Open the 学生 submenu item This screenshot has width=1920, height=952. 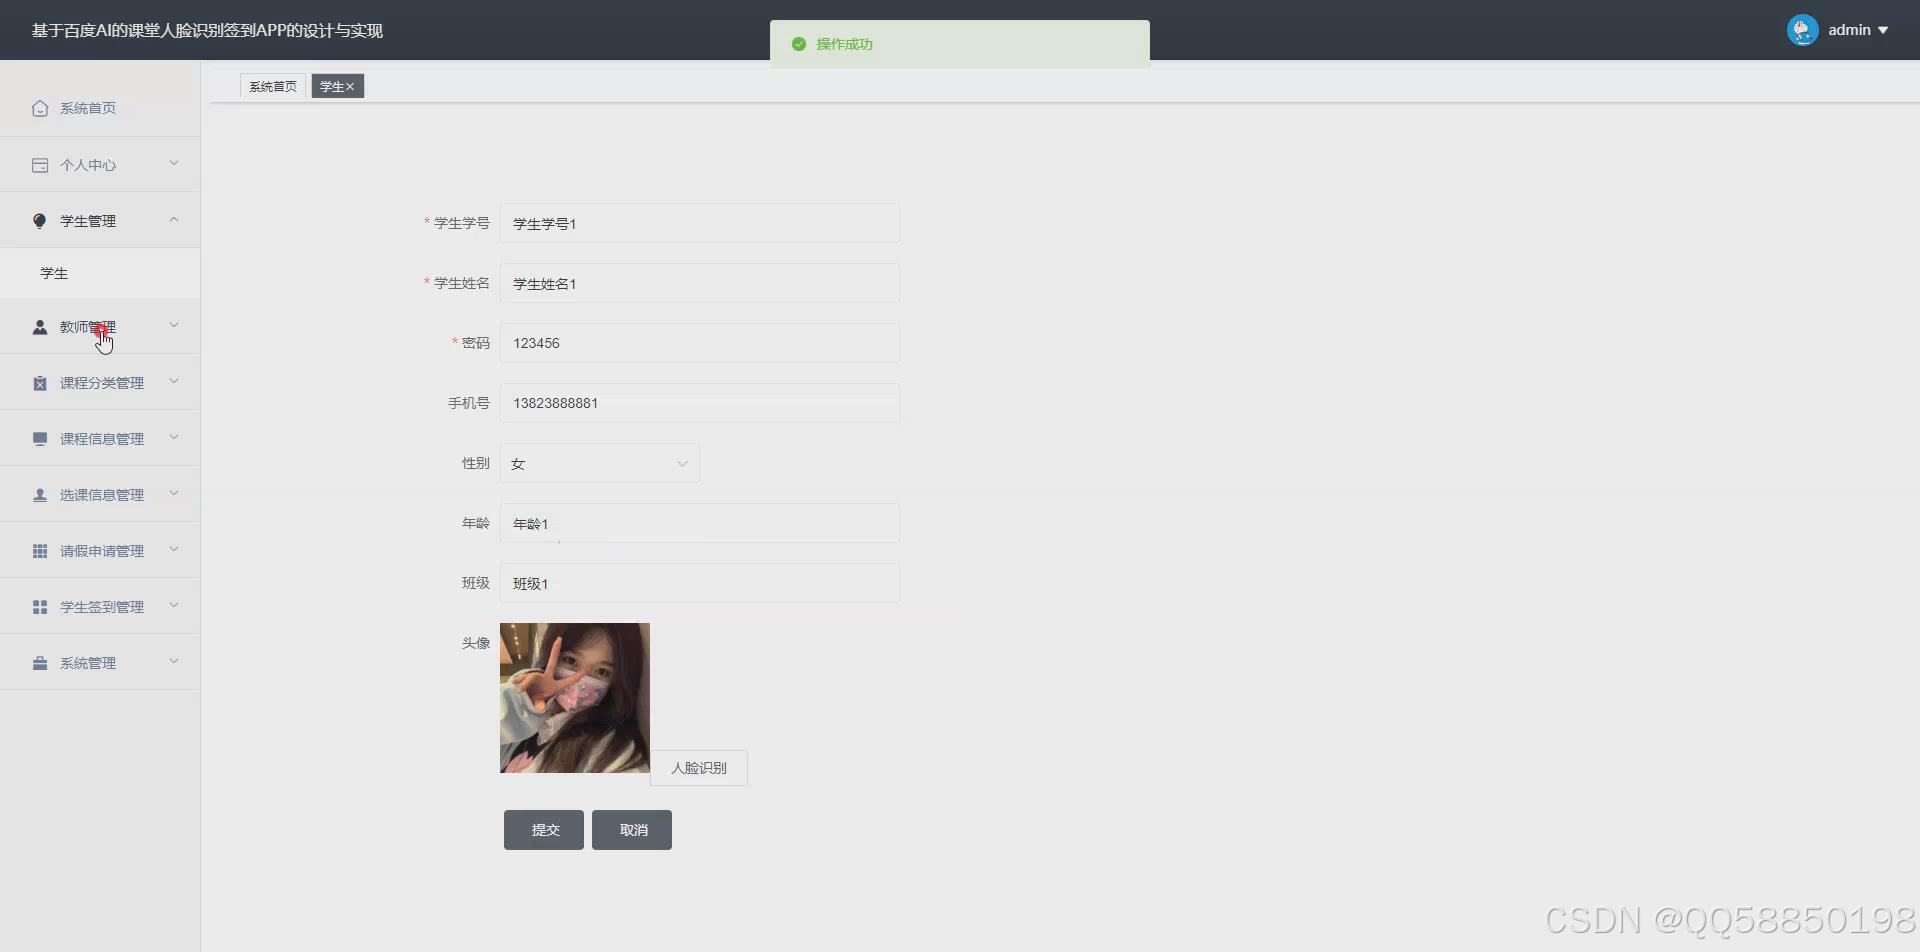coord(100,273)
